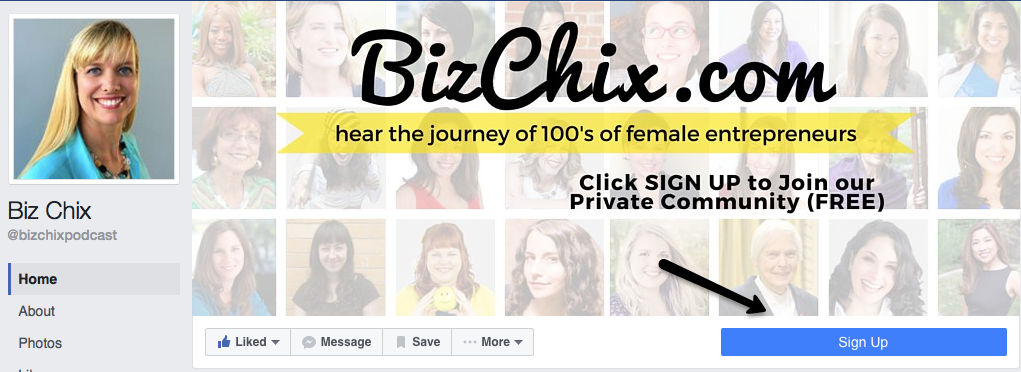The image size is (1021, 372).
Task: Click the Biz Chix page name
Action: [49, 210]
